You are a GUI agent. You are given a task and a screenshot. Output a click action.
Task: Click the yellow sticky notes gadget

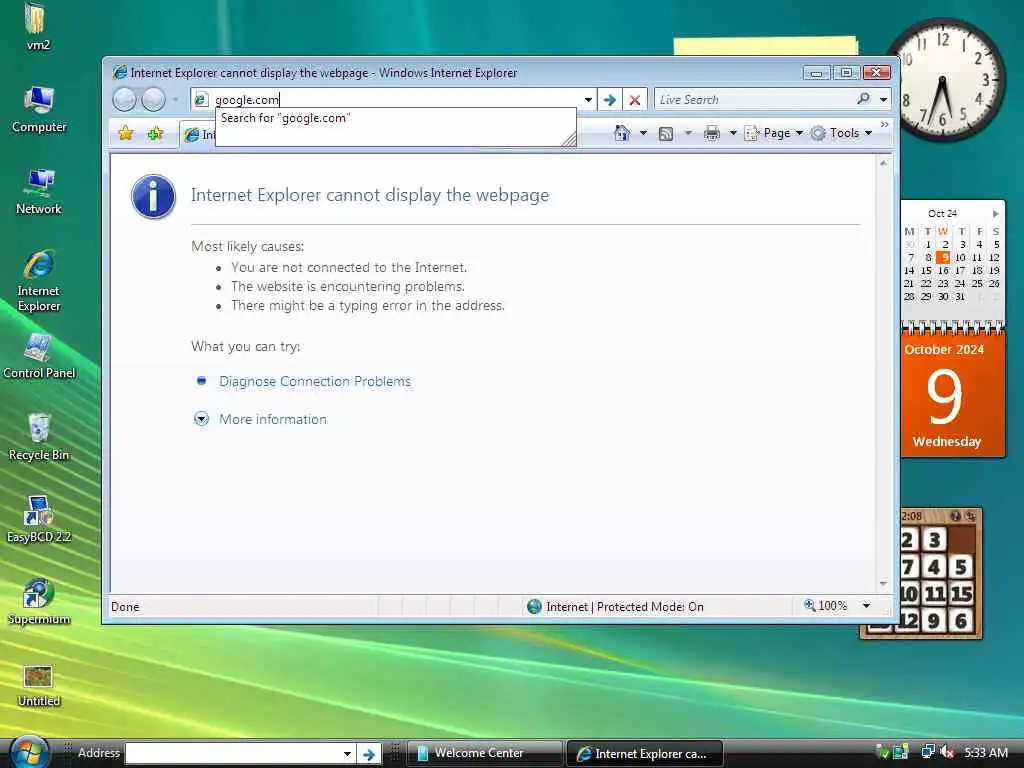(765, 46)
